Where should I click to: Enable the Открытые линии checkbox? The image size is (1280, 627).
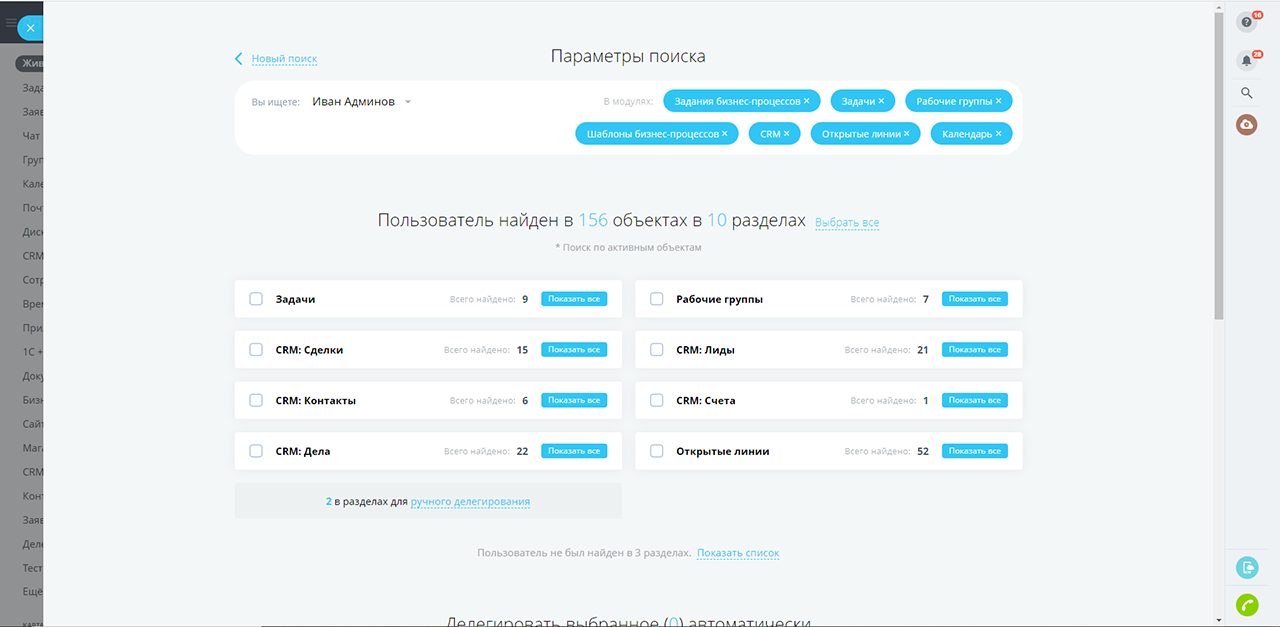click(x=657, y=451)
